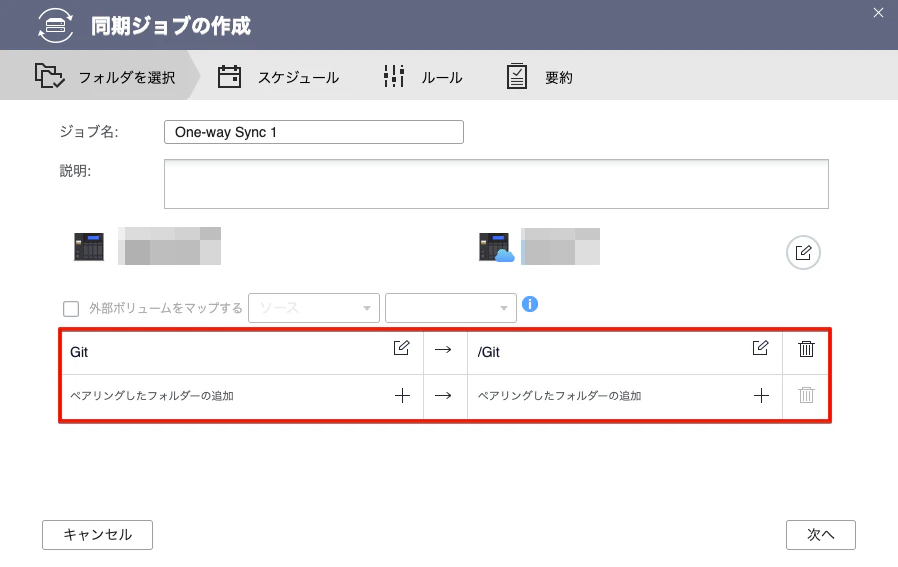The image size is (898, 567).
Task: Open the empty volume dropdown
Action: pyautogui.click(x=451, y=308)
